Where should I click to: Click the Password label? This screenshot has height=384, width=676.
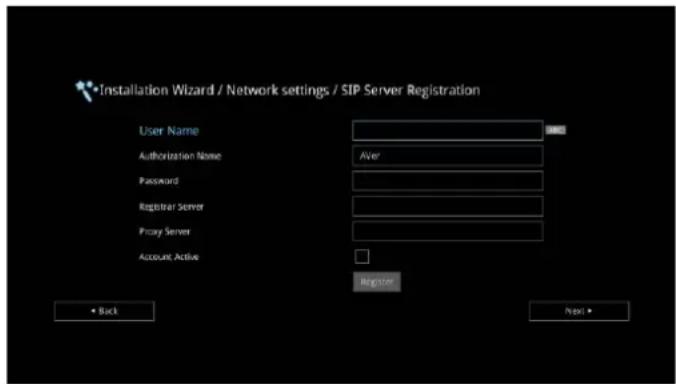click(x=158, y=181)
